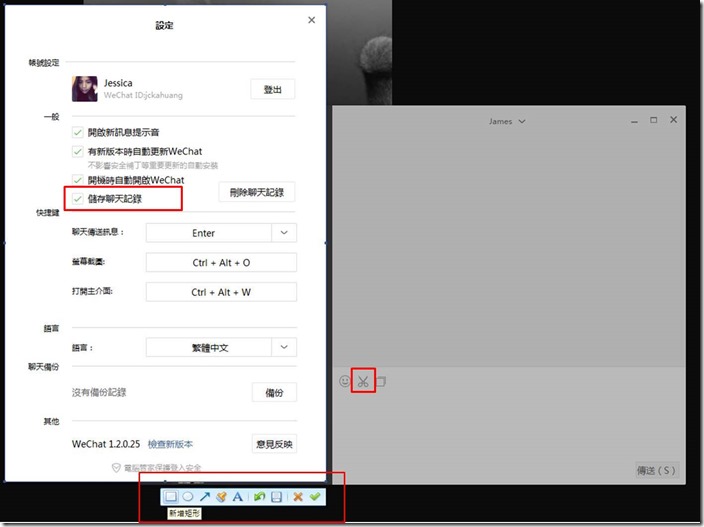Click the 傳送(S) send button
704x527 pixels.
(x=656, y=470)
